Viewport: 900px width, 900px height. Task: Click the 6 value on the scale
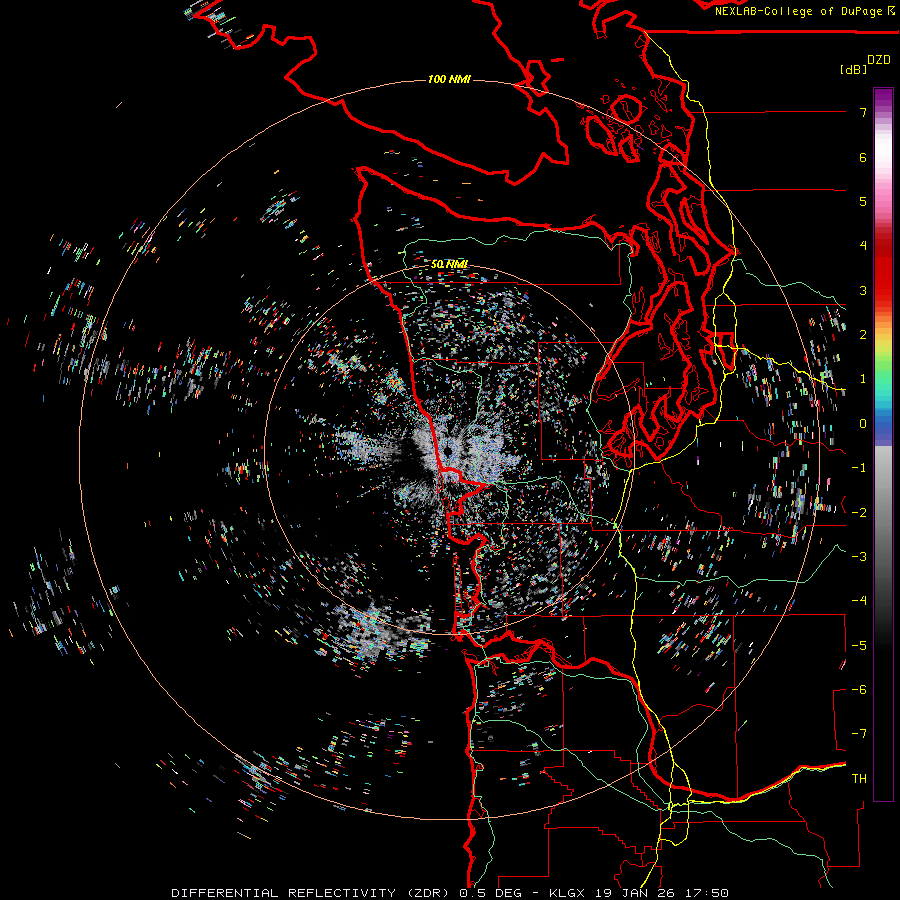[863, 157]
